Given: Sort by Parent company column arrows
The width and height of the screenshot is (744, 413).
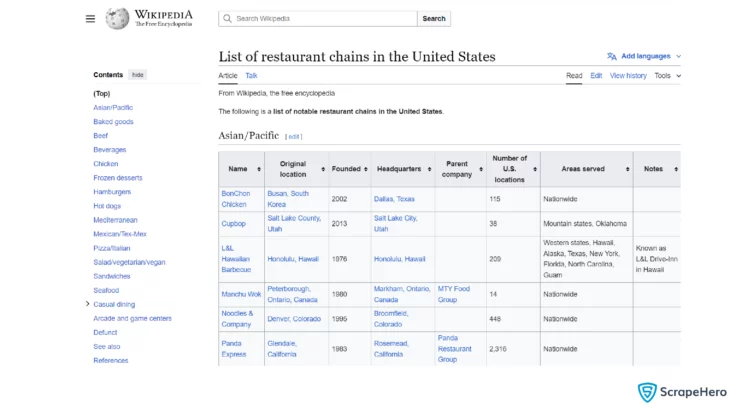Looking at the screenshot, I should tap(481, 169).
